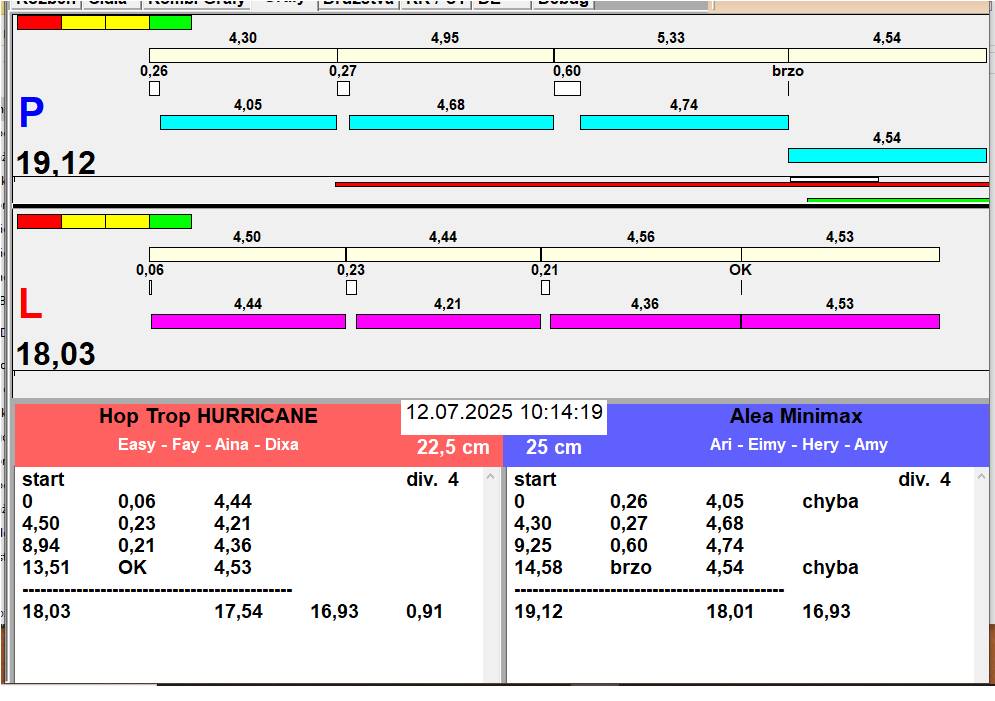
Task: Click the 18,01 value in Alea Minimax totals row
Action: (730, 612)
